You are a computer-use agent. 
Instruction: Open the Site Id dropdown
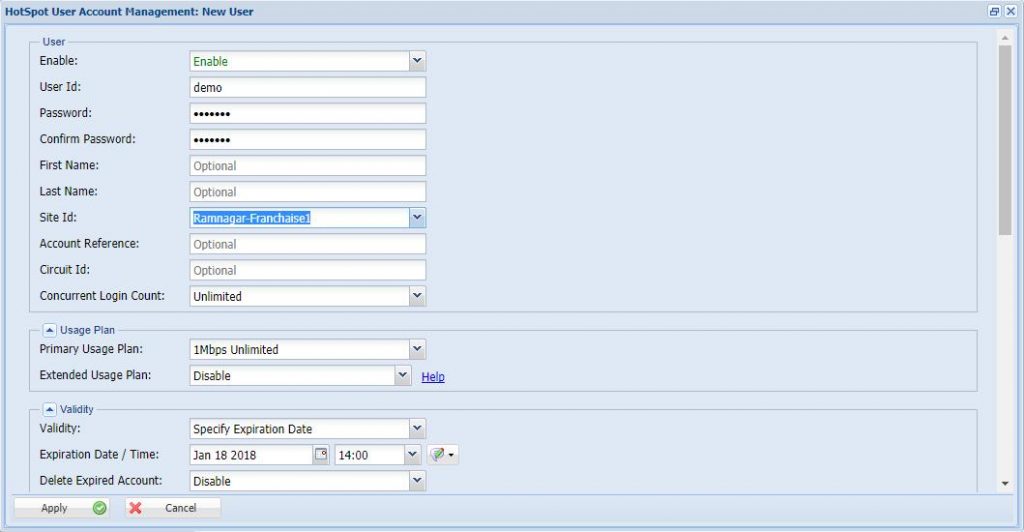click(x=417, y=217)
